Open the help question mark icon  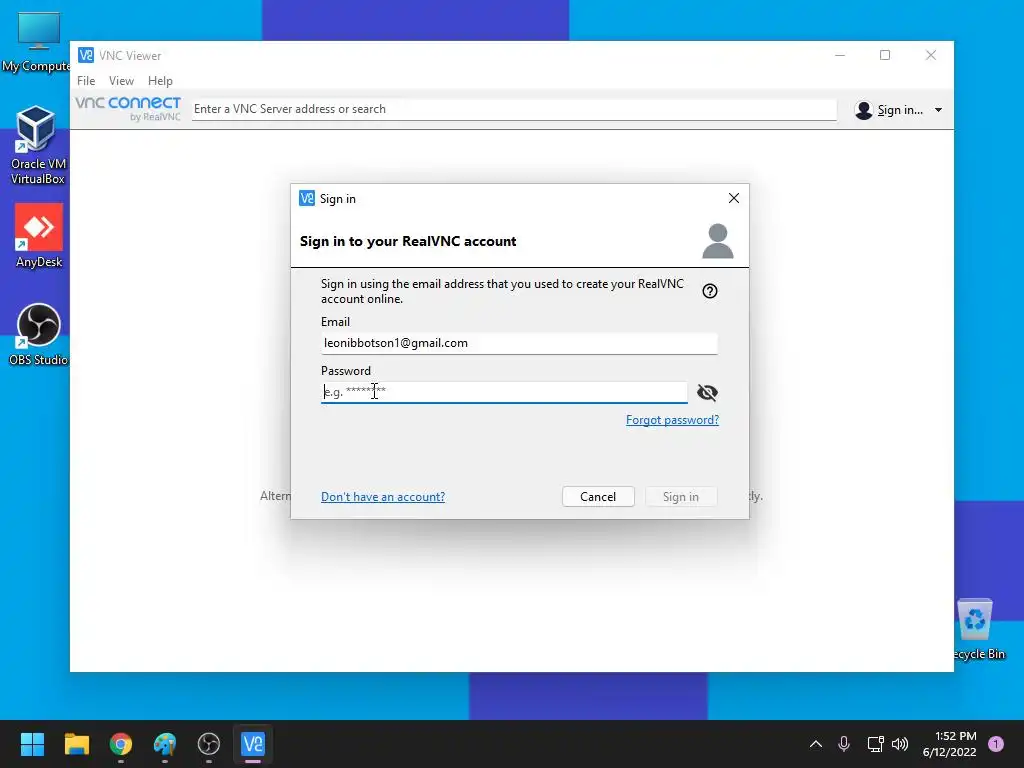tap(710, 291)
